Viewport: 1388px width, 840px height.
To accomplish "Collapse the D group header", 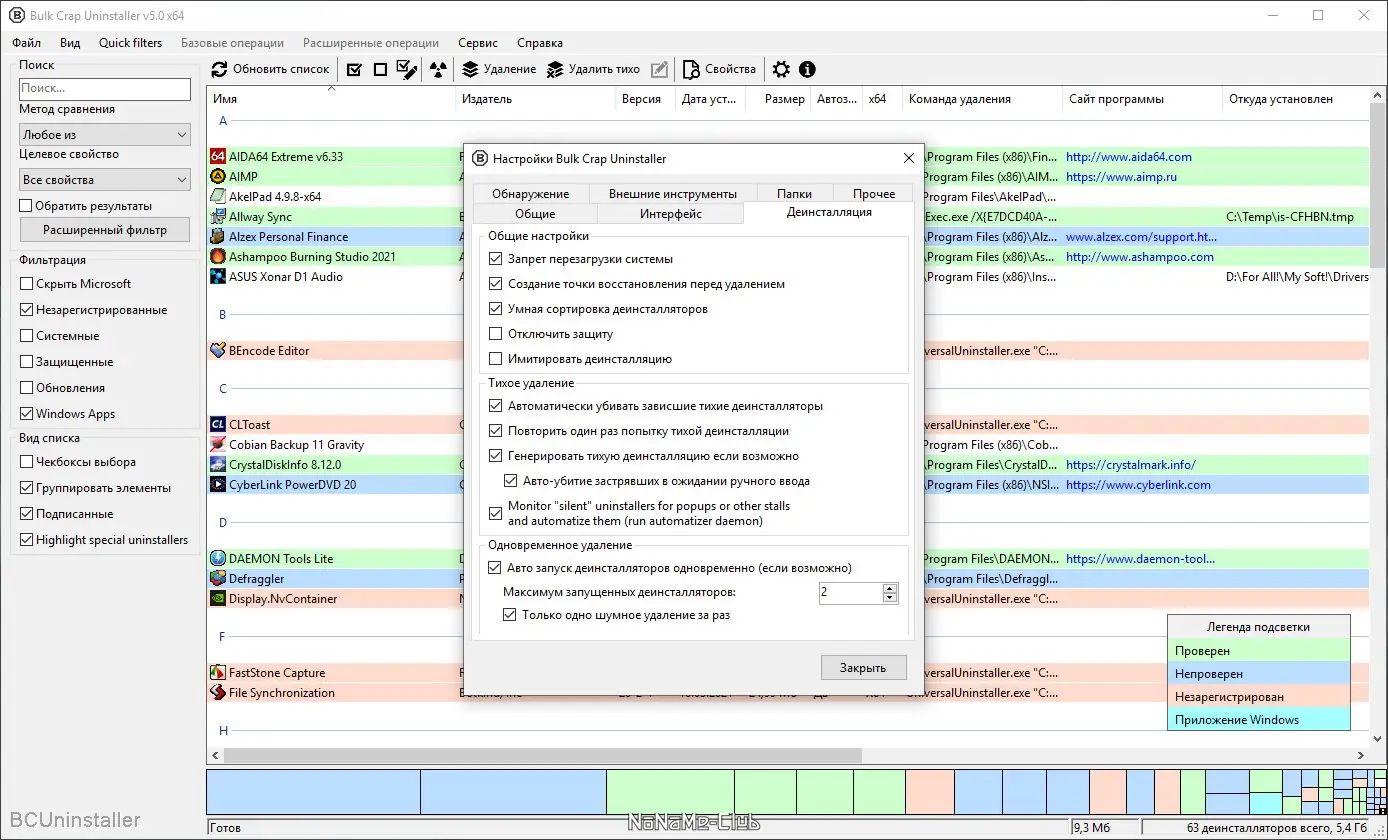I will (223, 523).
